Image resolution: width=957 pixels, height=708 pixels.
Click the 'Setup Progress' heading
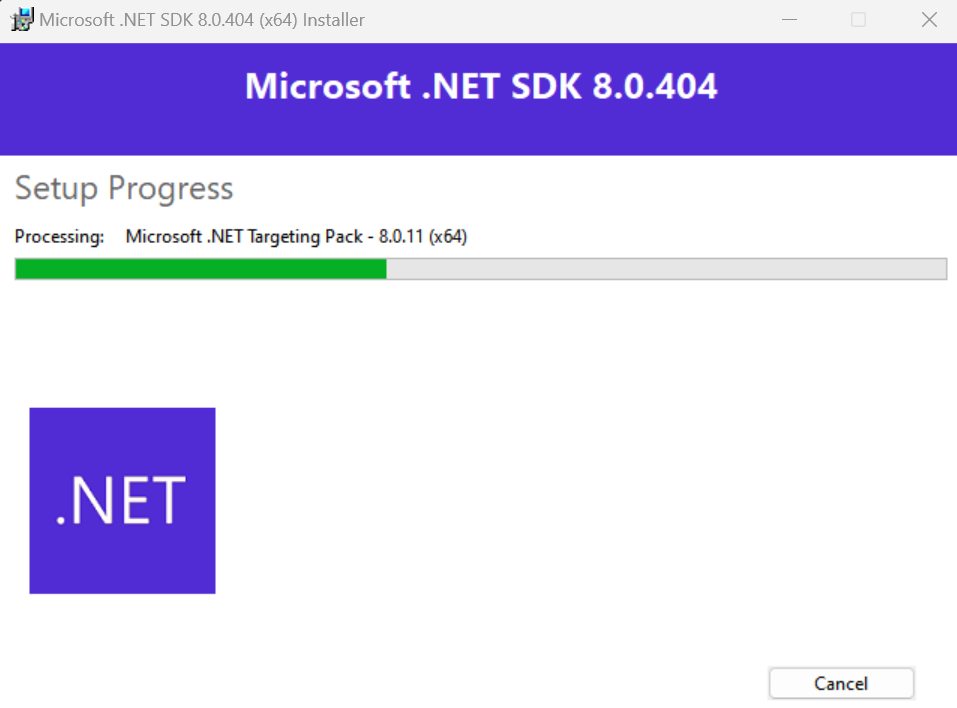click(124, 189)
